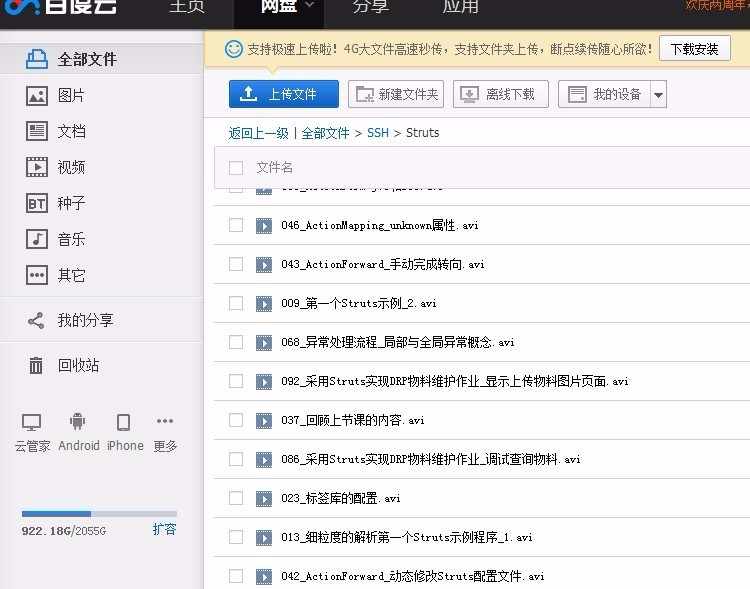This screenshot has height=589, width=750.
Task: Click the 更多 three-dots icon
Action: (165, 421)
